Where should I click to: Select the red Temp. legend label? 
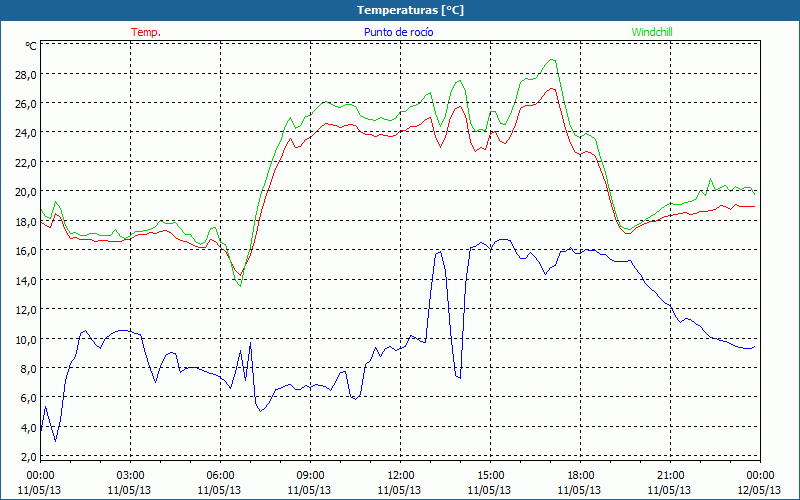[x=146, y=32]
